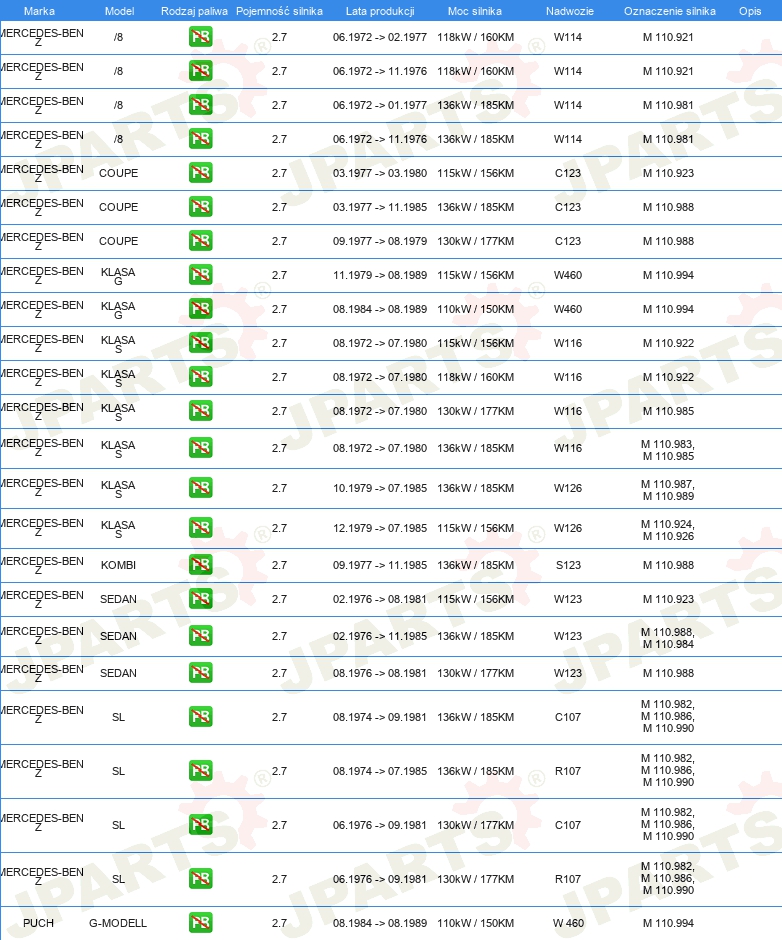
Task: Click fuel icon in SL R107 136kW row
Action: [x=200, y=771]
